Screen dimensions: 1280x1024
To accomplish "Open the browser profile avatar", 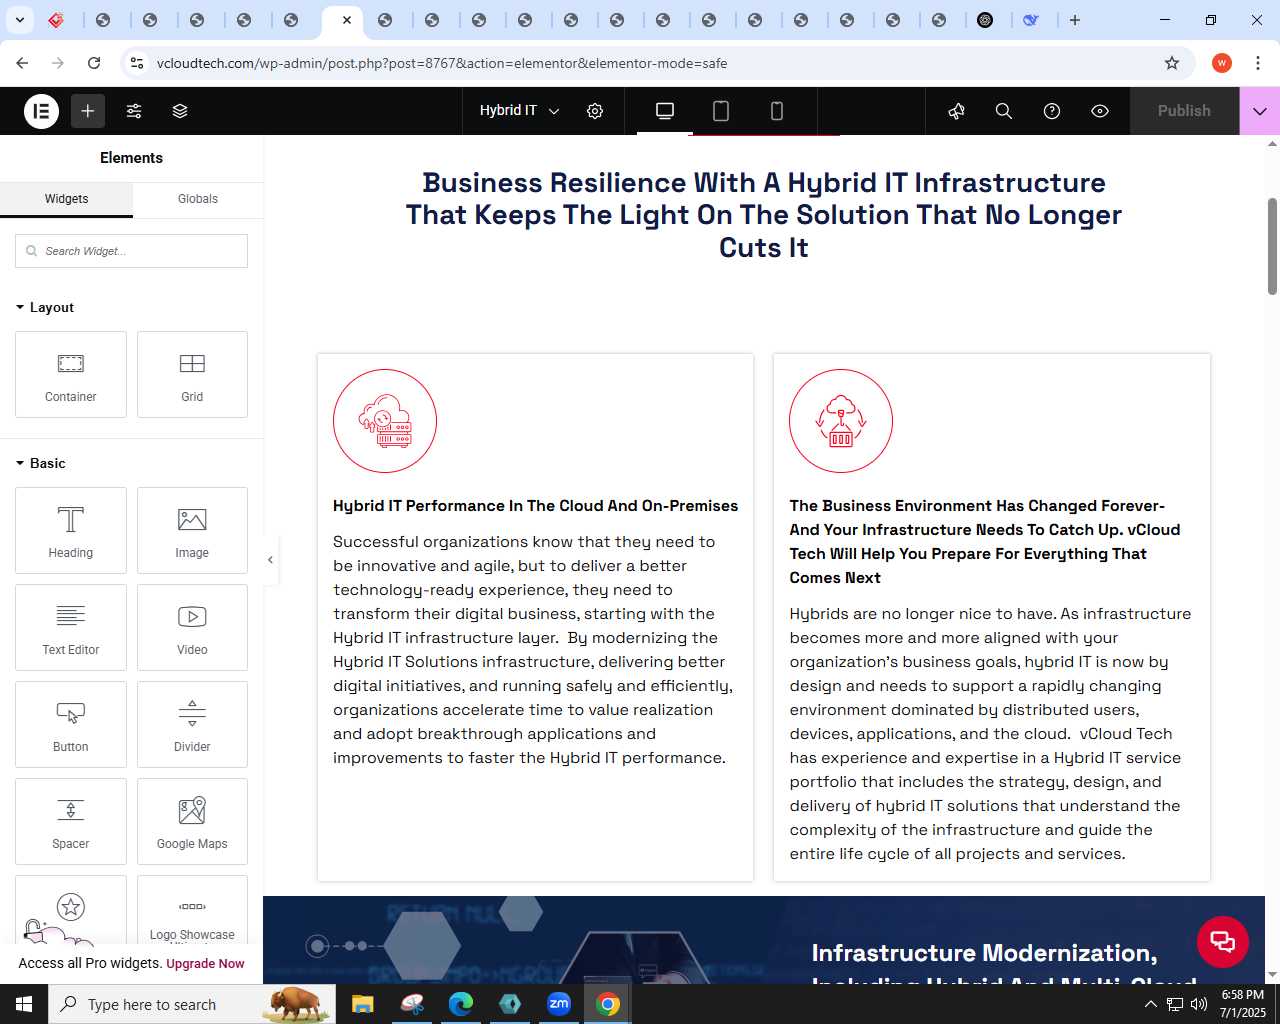I will pyautogui.click(x=1222, y=63).
